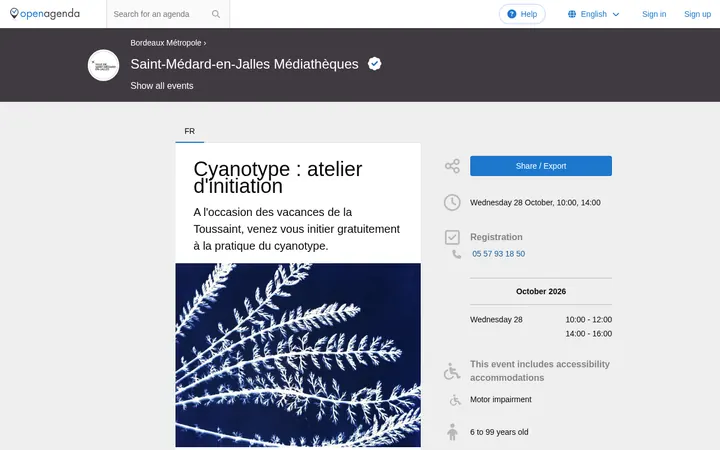Click the cyanotype fern image
The width and height of the screenshot is (720, 450).
[298, 355]
